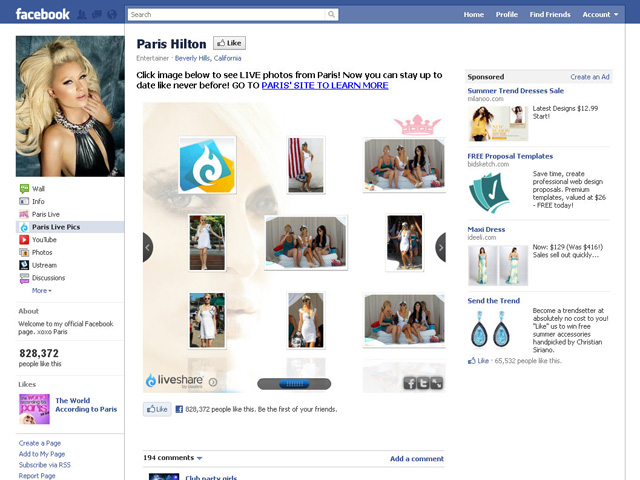
Task: Share gallery via Facebook icon
Action: point(410,383)
